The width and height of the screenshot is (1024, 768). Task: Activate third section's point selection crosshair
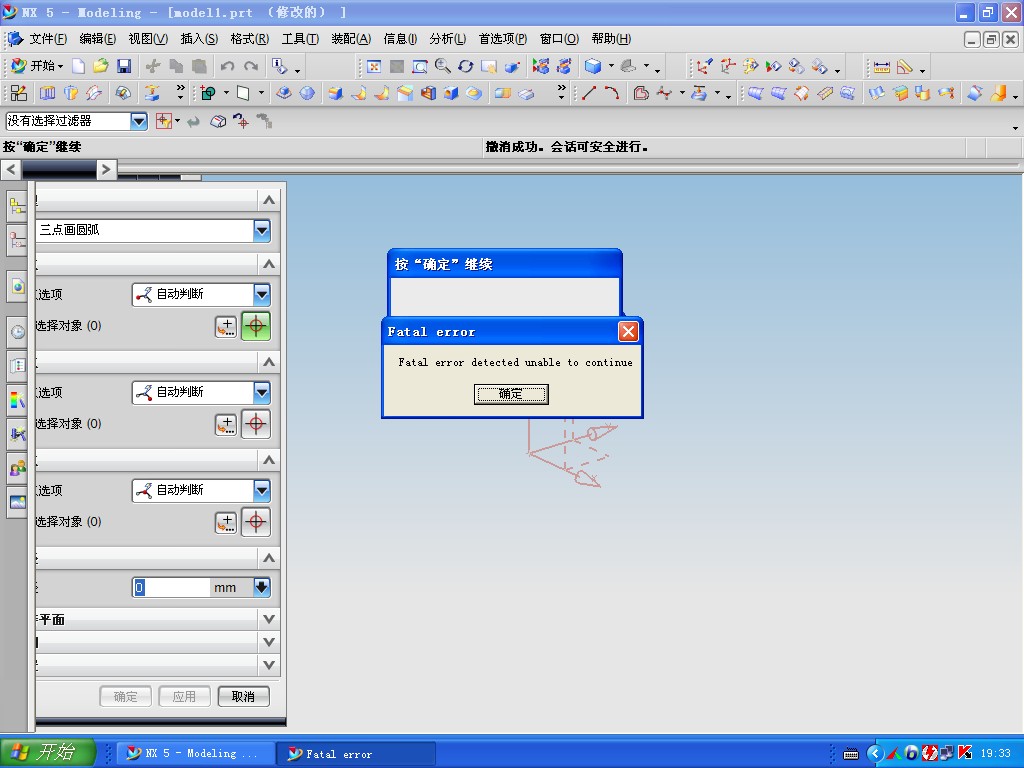256,522
